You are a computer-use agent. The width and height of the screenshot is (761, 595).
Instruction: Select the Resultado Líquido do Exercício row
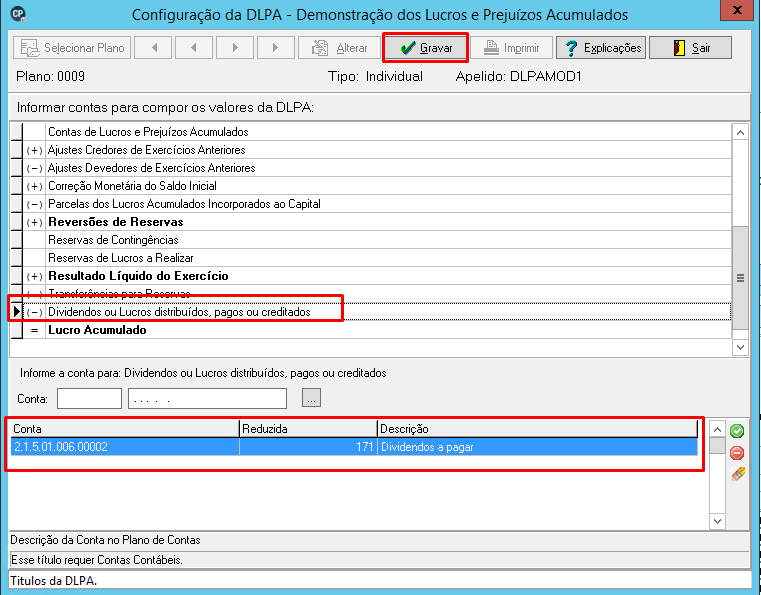[371, 276]
